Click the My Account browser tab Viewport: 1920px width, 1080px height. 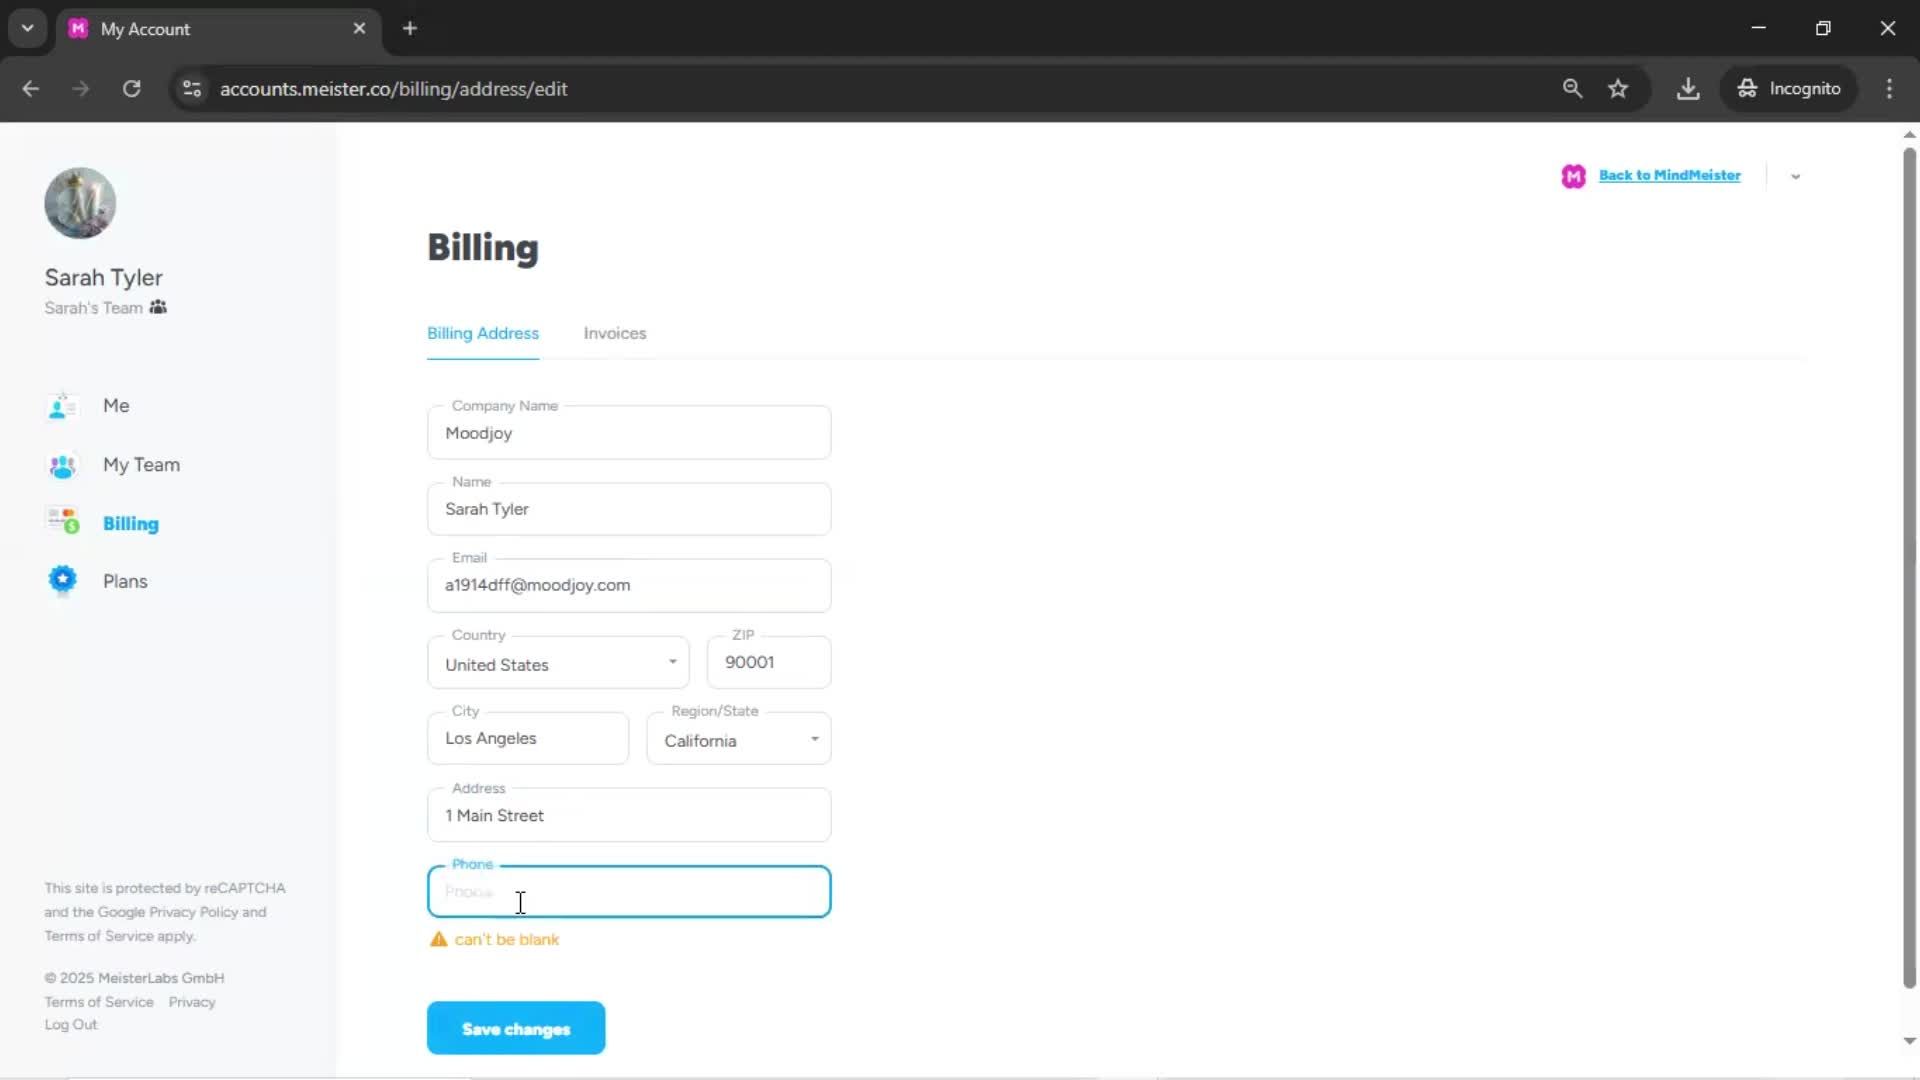point(218,28)
